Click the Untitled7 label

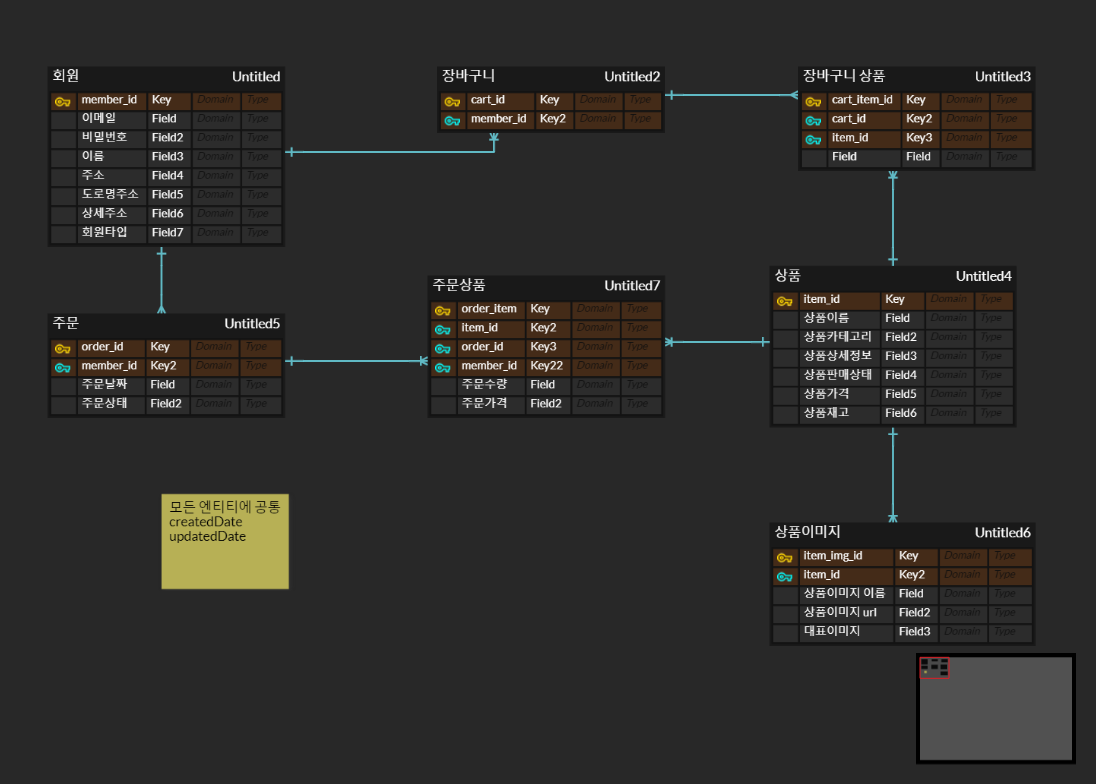632,285
